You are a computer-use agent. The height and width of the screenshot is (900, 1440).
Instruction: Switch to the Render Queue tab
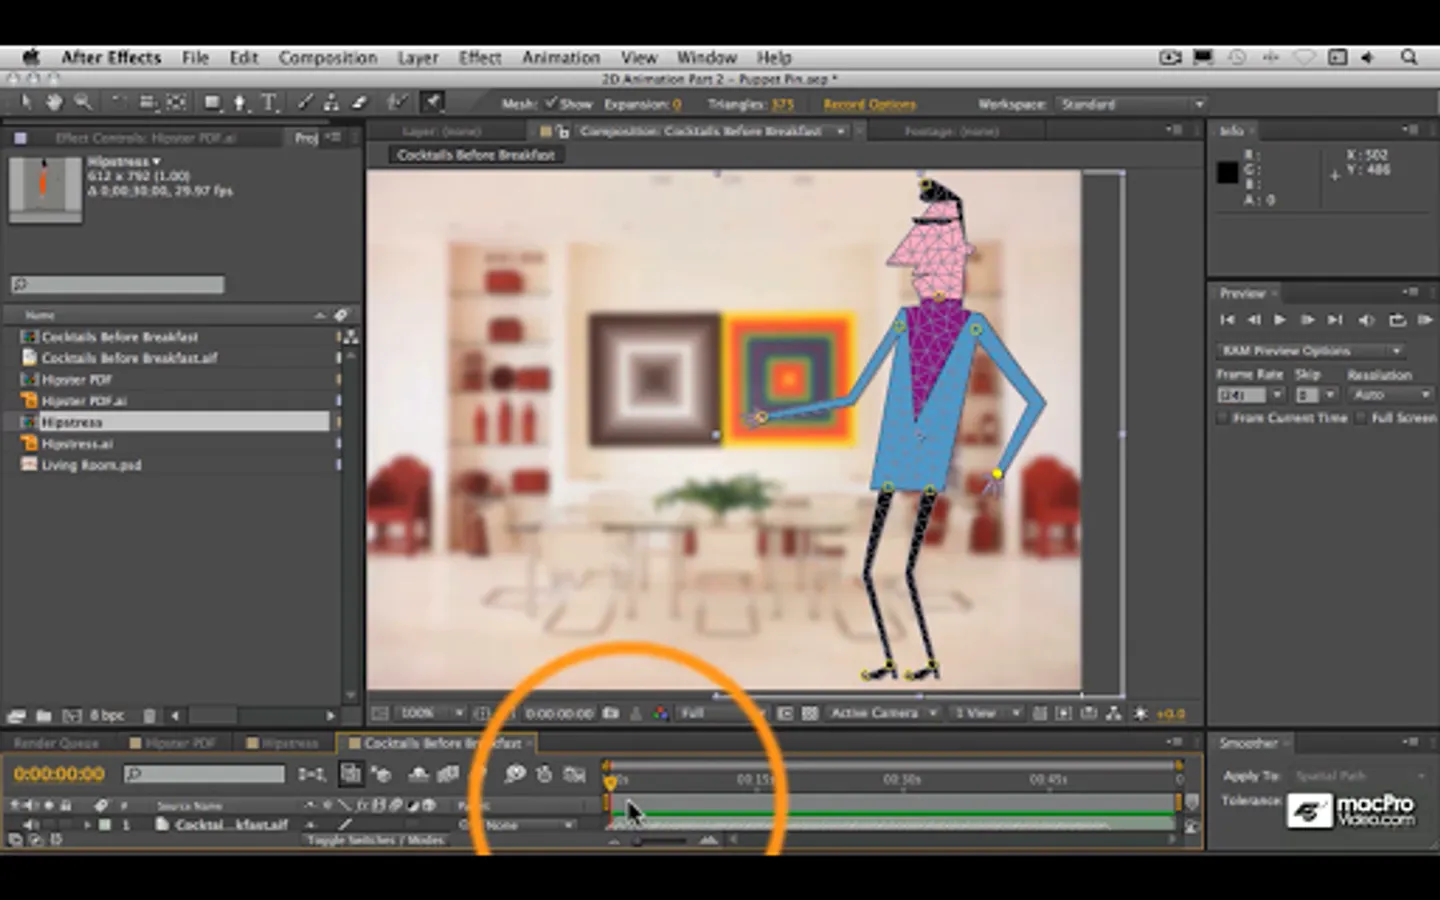[56, 743]
